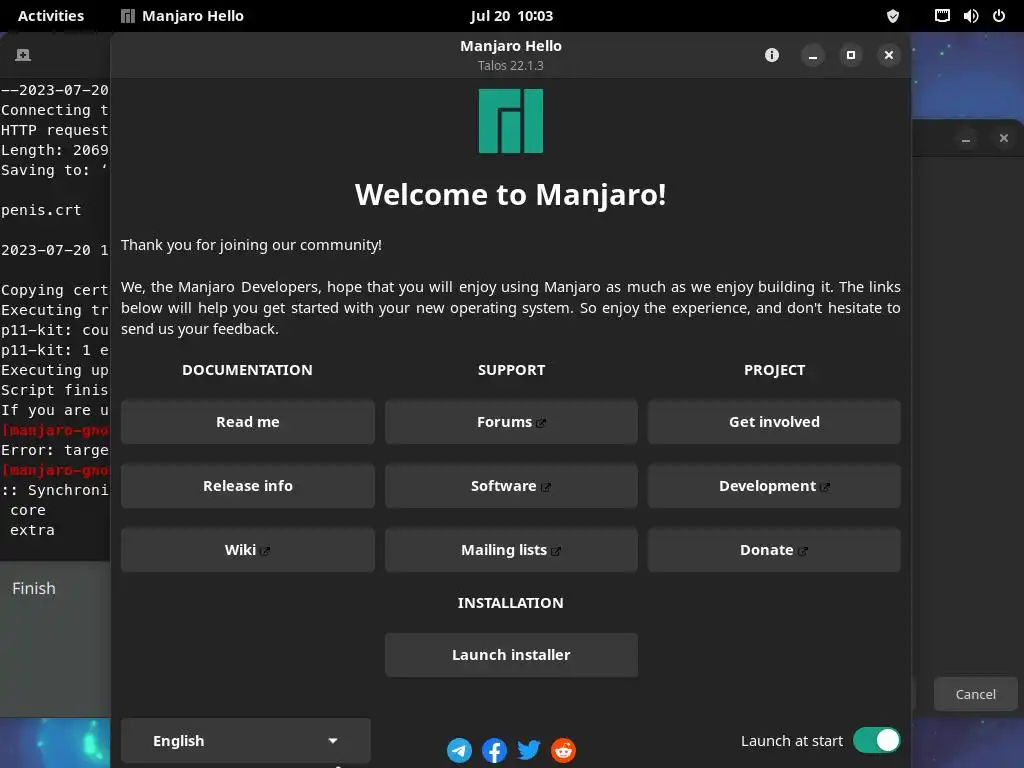Open the About info icon
The height and width of the screenshot is (768, 1024).
(x=772, y=55)
